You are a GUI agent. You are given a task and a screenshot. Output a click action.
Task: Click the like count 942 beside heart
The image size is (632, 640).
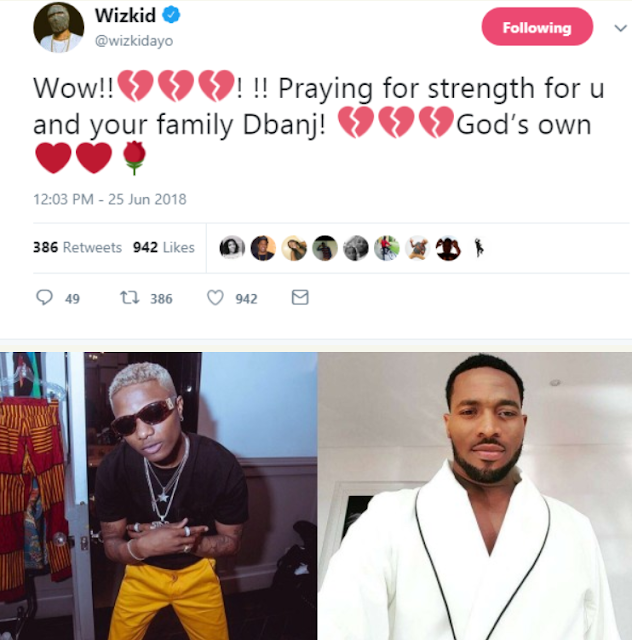pyautogui.click(x=246, y=299)
